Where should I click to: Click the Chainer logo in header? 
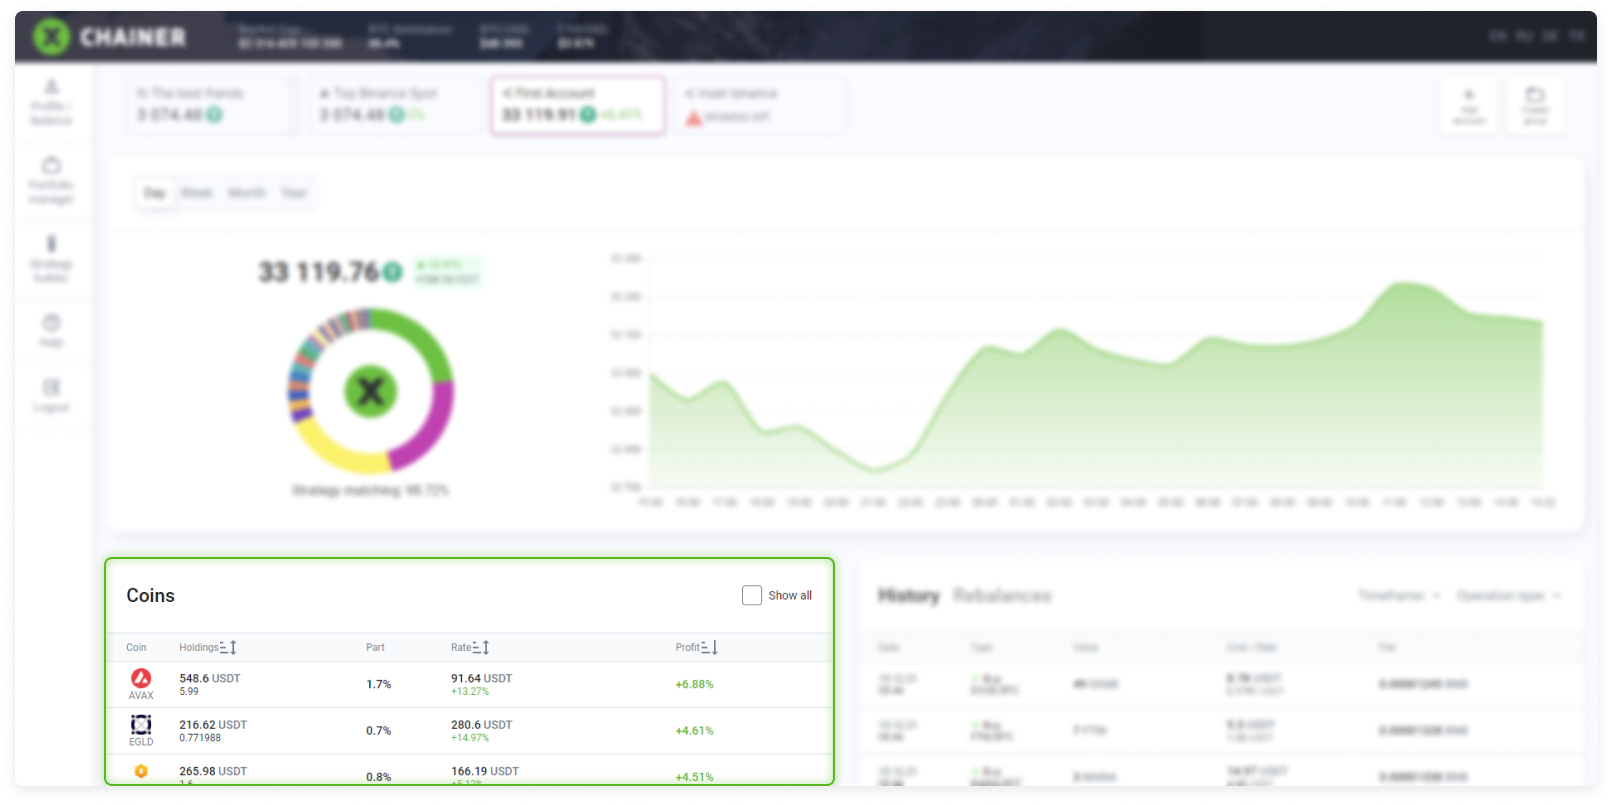(110, 37)
